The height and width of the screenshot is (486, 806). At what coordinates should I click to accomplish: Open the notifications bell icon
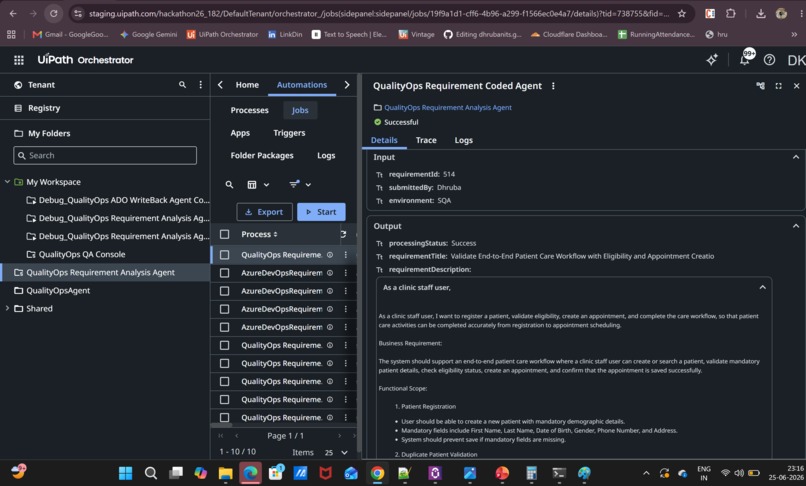(744, 60)
